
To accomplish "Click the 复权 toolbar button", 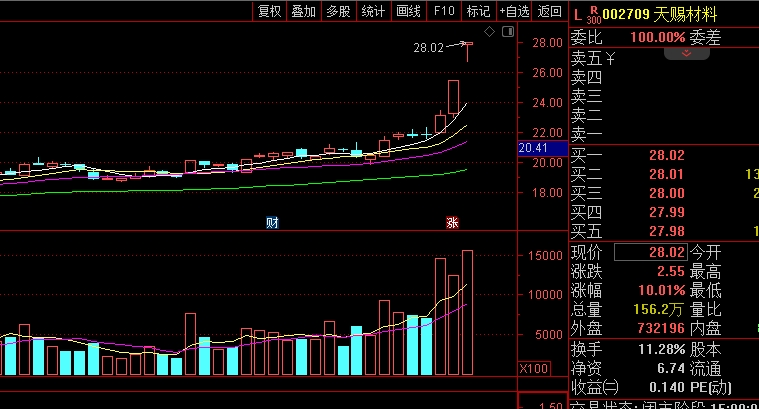I will (x=269, y=11).
